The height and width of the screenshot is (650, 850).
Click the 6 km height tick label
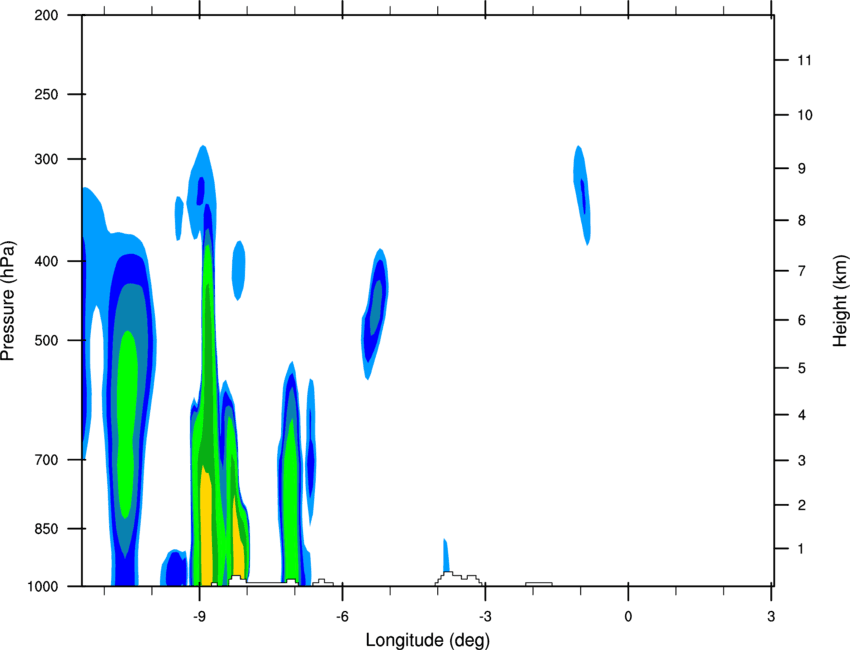coord(802,320)
